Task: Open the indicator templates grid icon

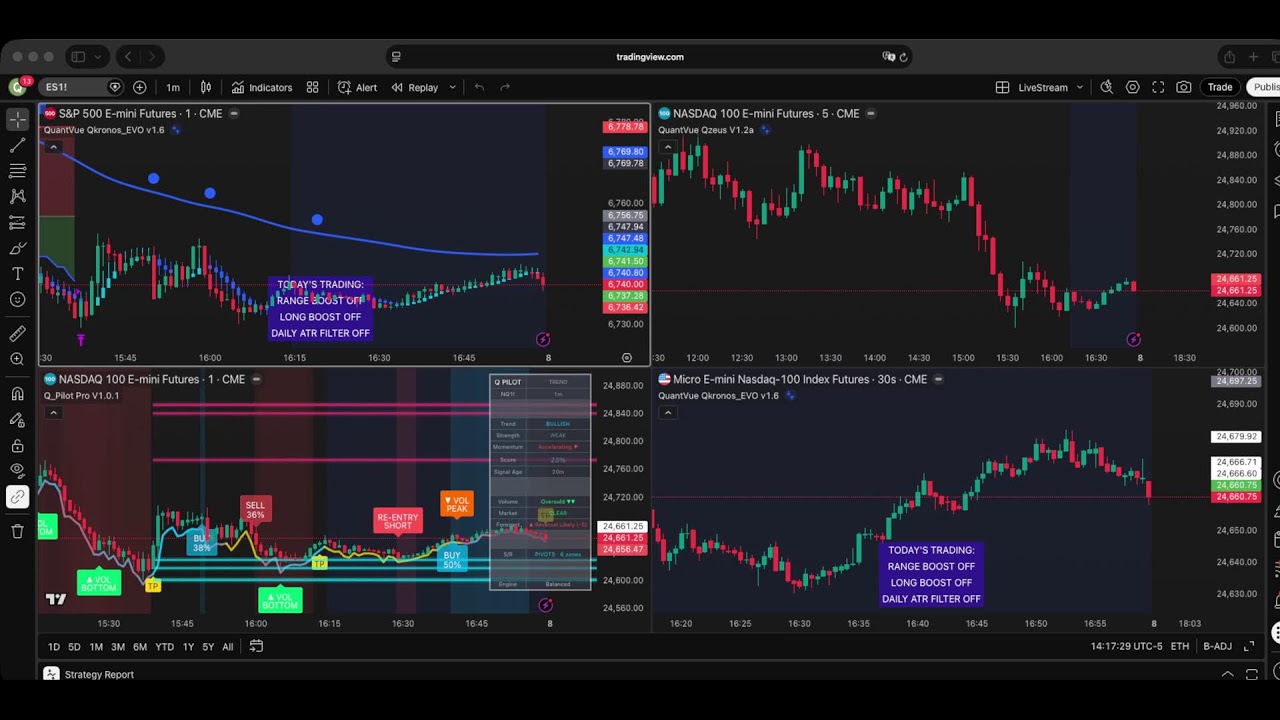Action: [312, 87]
